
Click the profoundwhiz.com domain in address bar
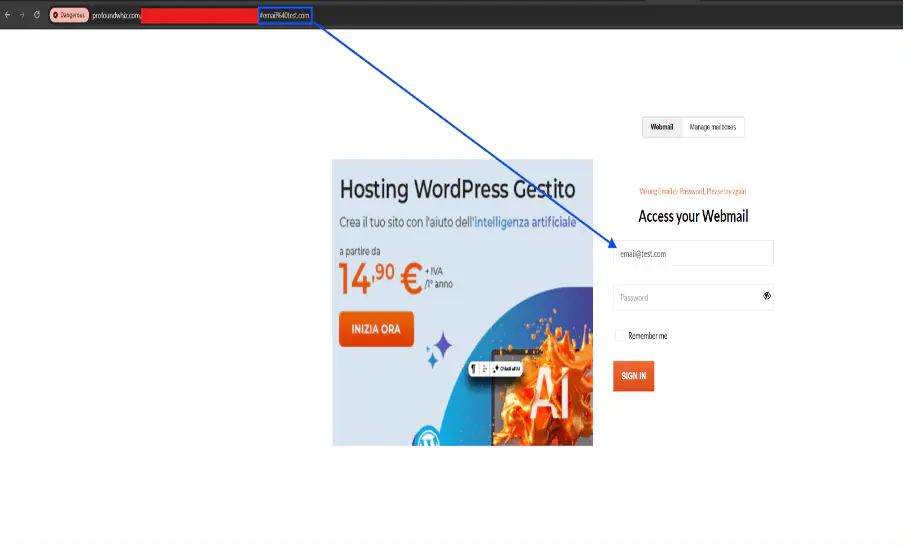point(116,15)
